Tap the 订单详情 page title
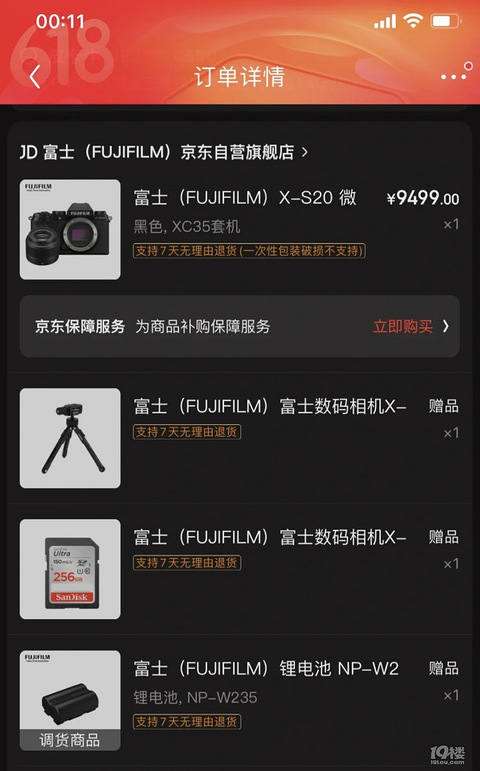 [240, 76]
